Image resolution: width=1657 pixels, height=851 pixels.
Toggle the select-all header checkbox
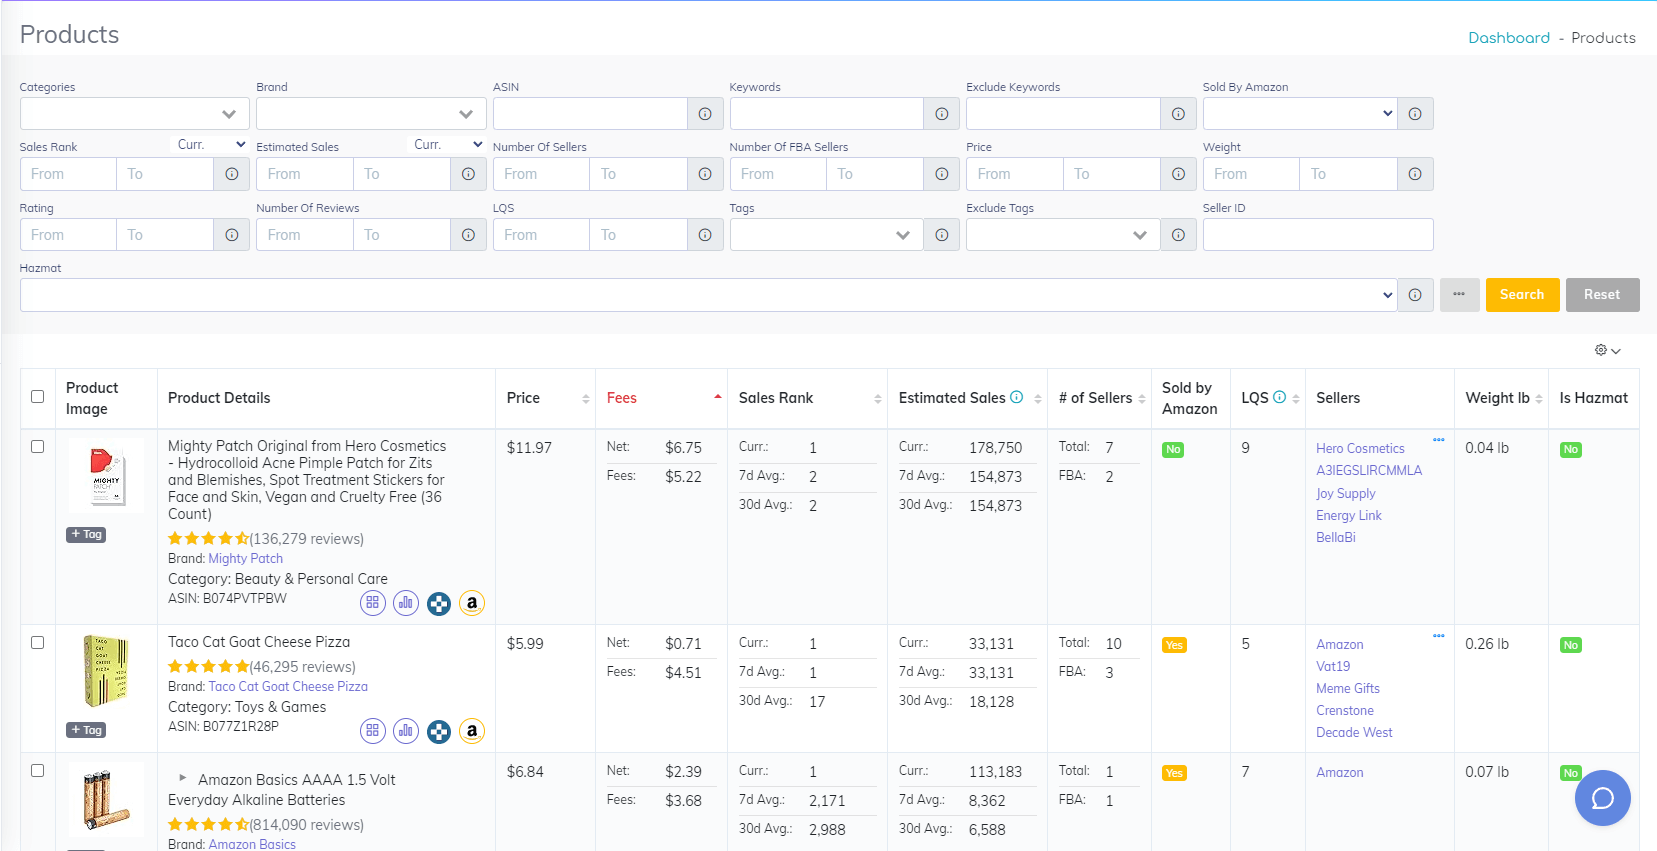point(38,397)
